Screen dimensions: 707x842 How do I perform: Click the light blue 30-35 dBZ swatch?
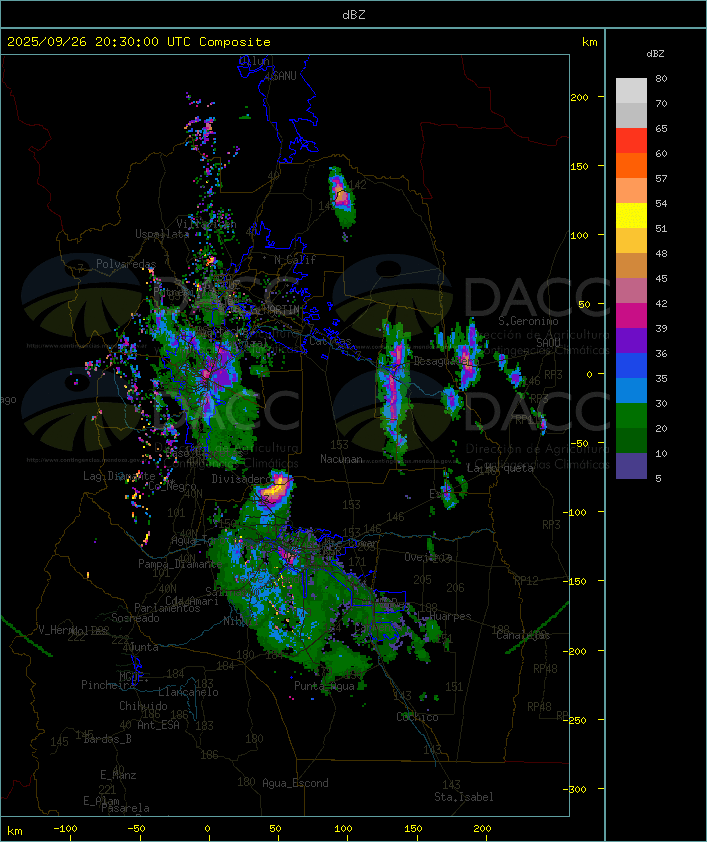click(631, 390)
